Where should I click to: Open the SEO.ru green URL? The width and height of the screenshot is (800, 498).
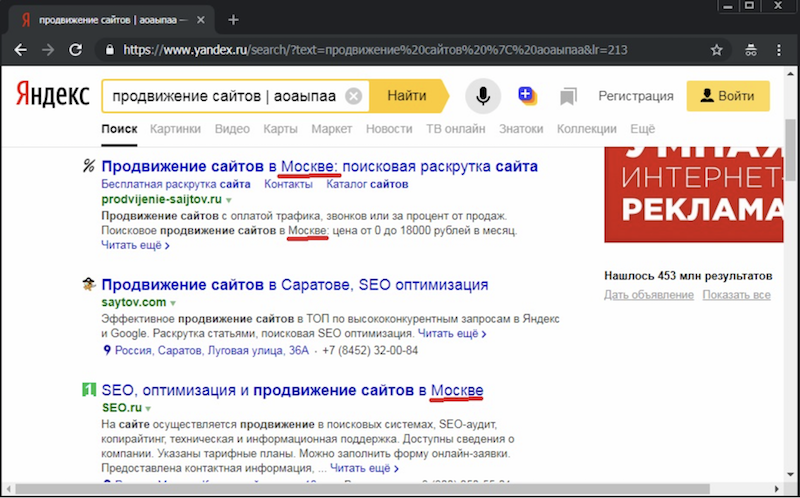[x=122, y=408]
